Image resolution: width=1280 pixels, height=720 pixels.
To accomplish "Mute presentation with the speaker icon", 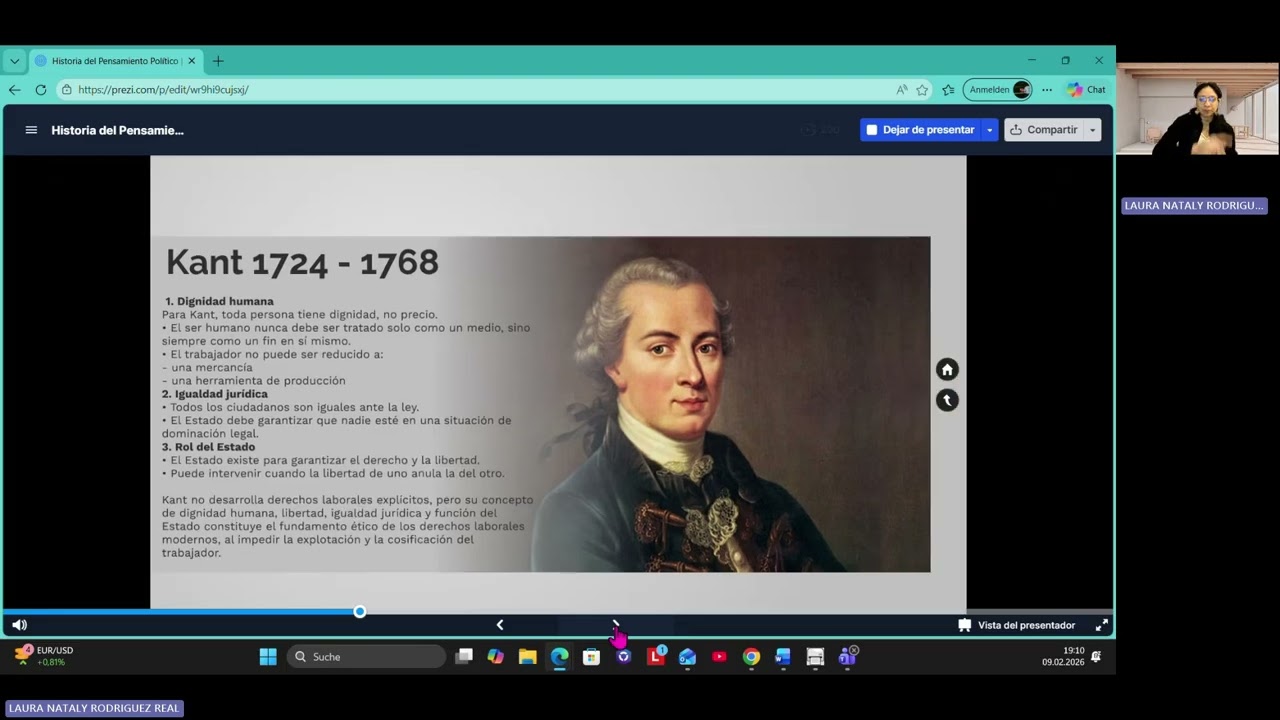I will point(19,625).
